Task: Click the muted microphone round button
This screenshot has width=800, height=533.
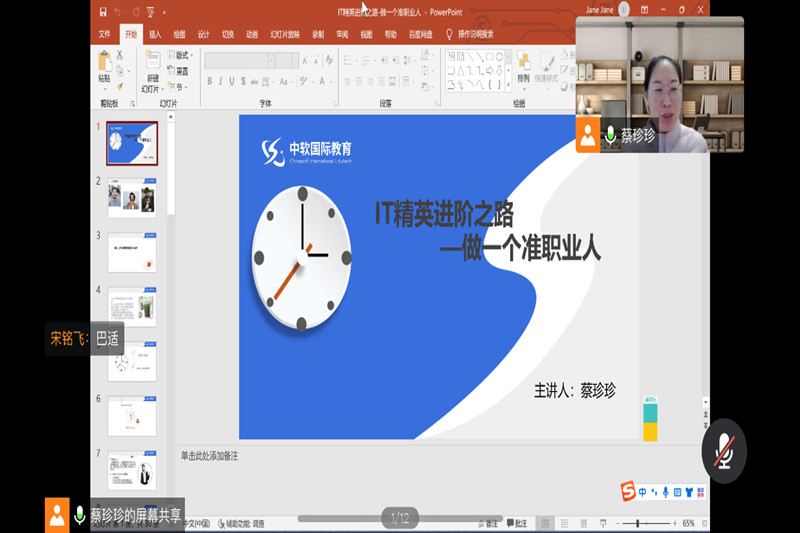Action: (723, 452)
